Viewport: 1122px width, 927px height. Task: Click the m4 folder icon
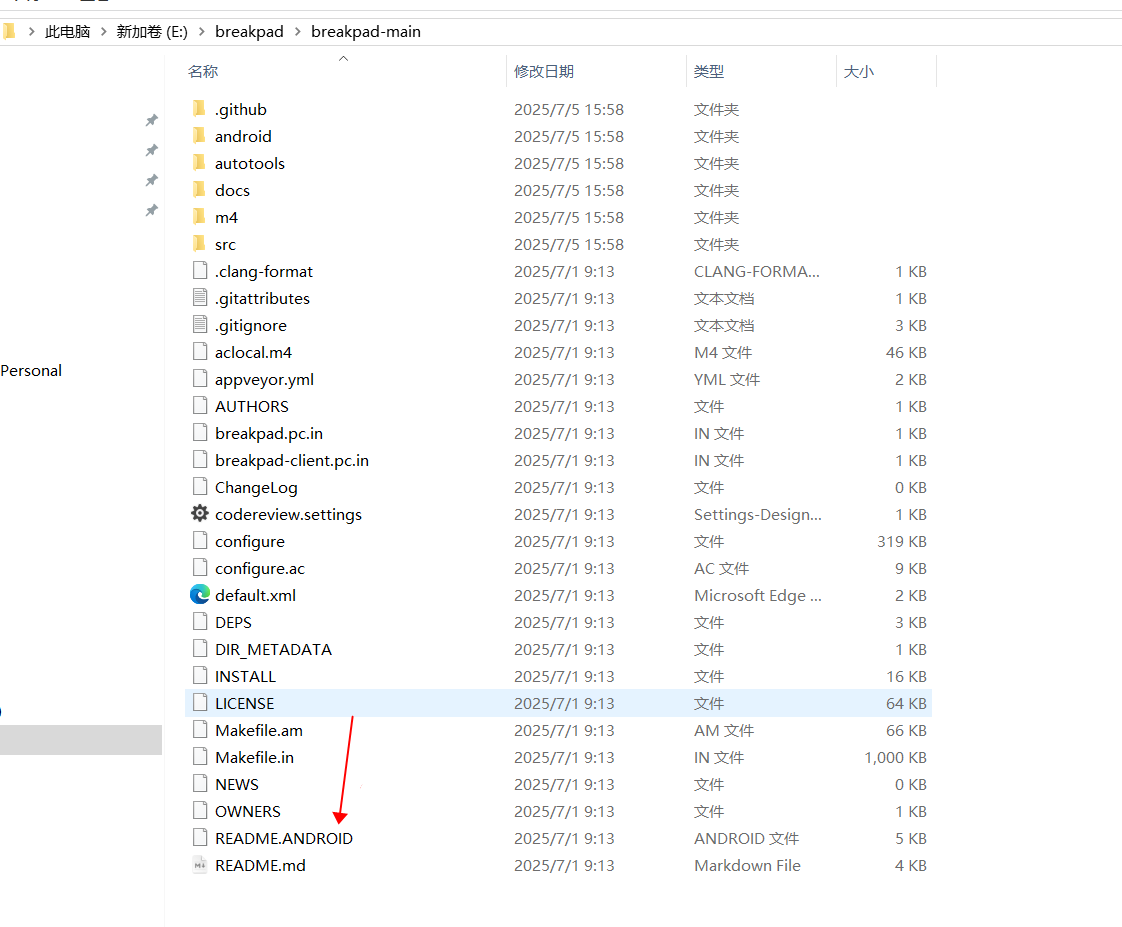[x=200, y=217]
